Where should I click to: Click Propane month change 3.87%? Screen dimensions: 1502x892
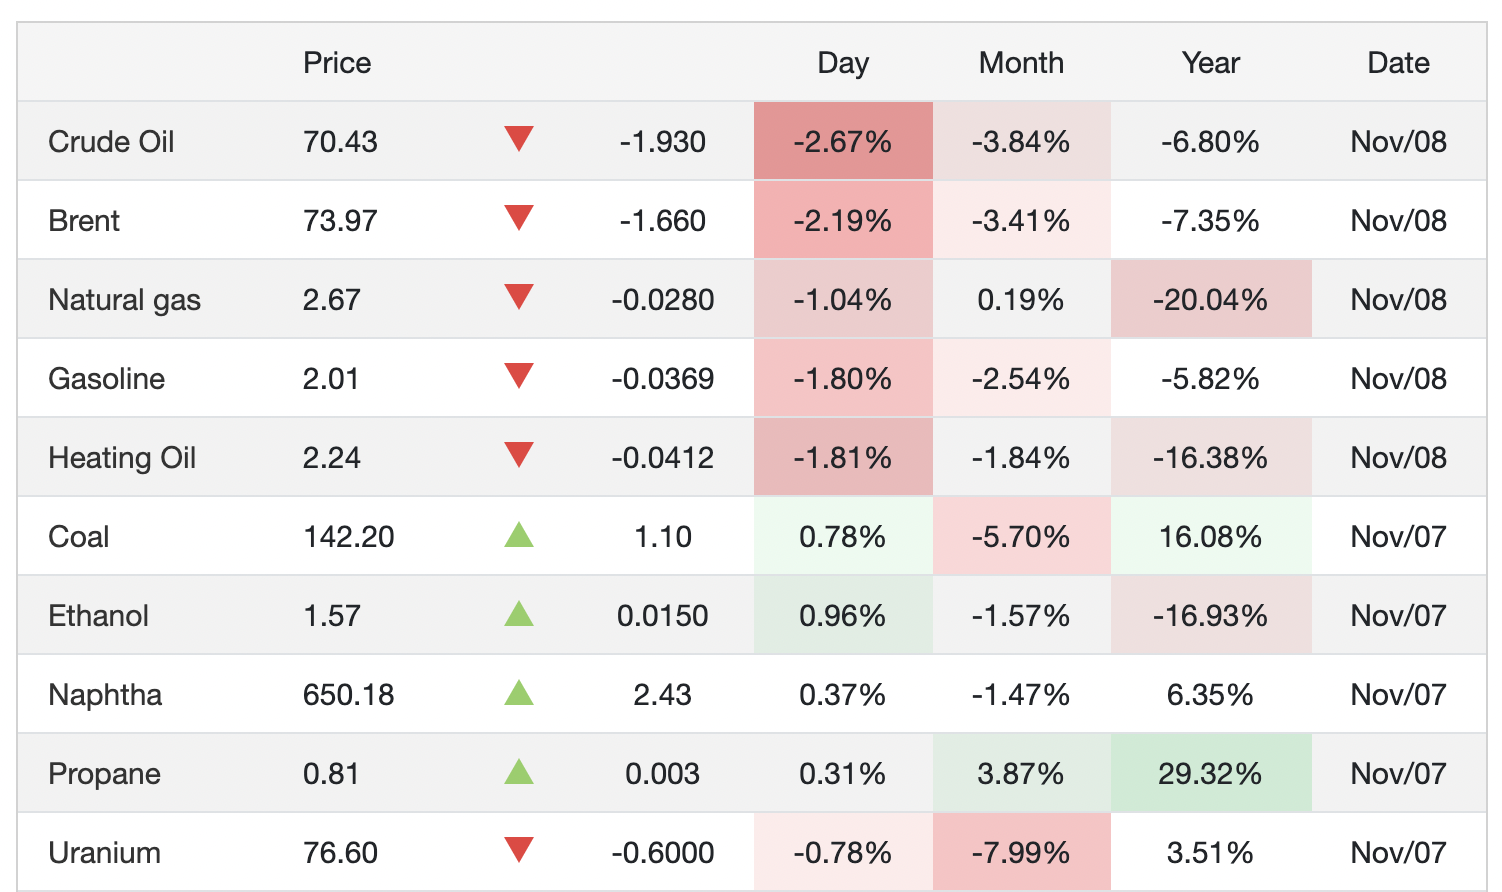[1021, 774]
